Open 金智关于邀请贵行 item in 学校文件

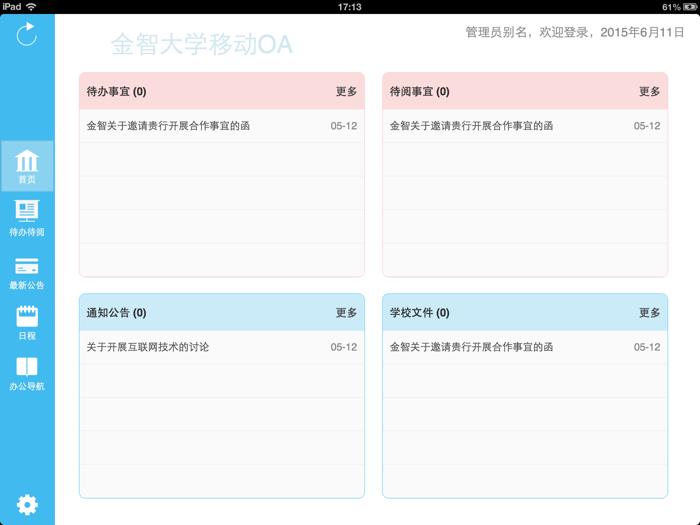[525, 347]
